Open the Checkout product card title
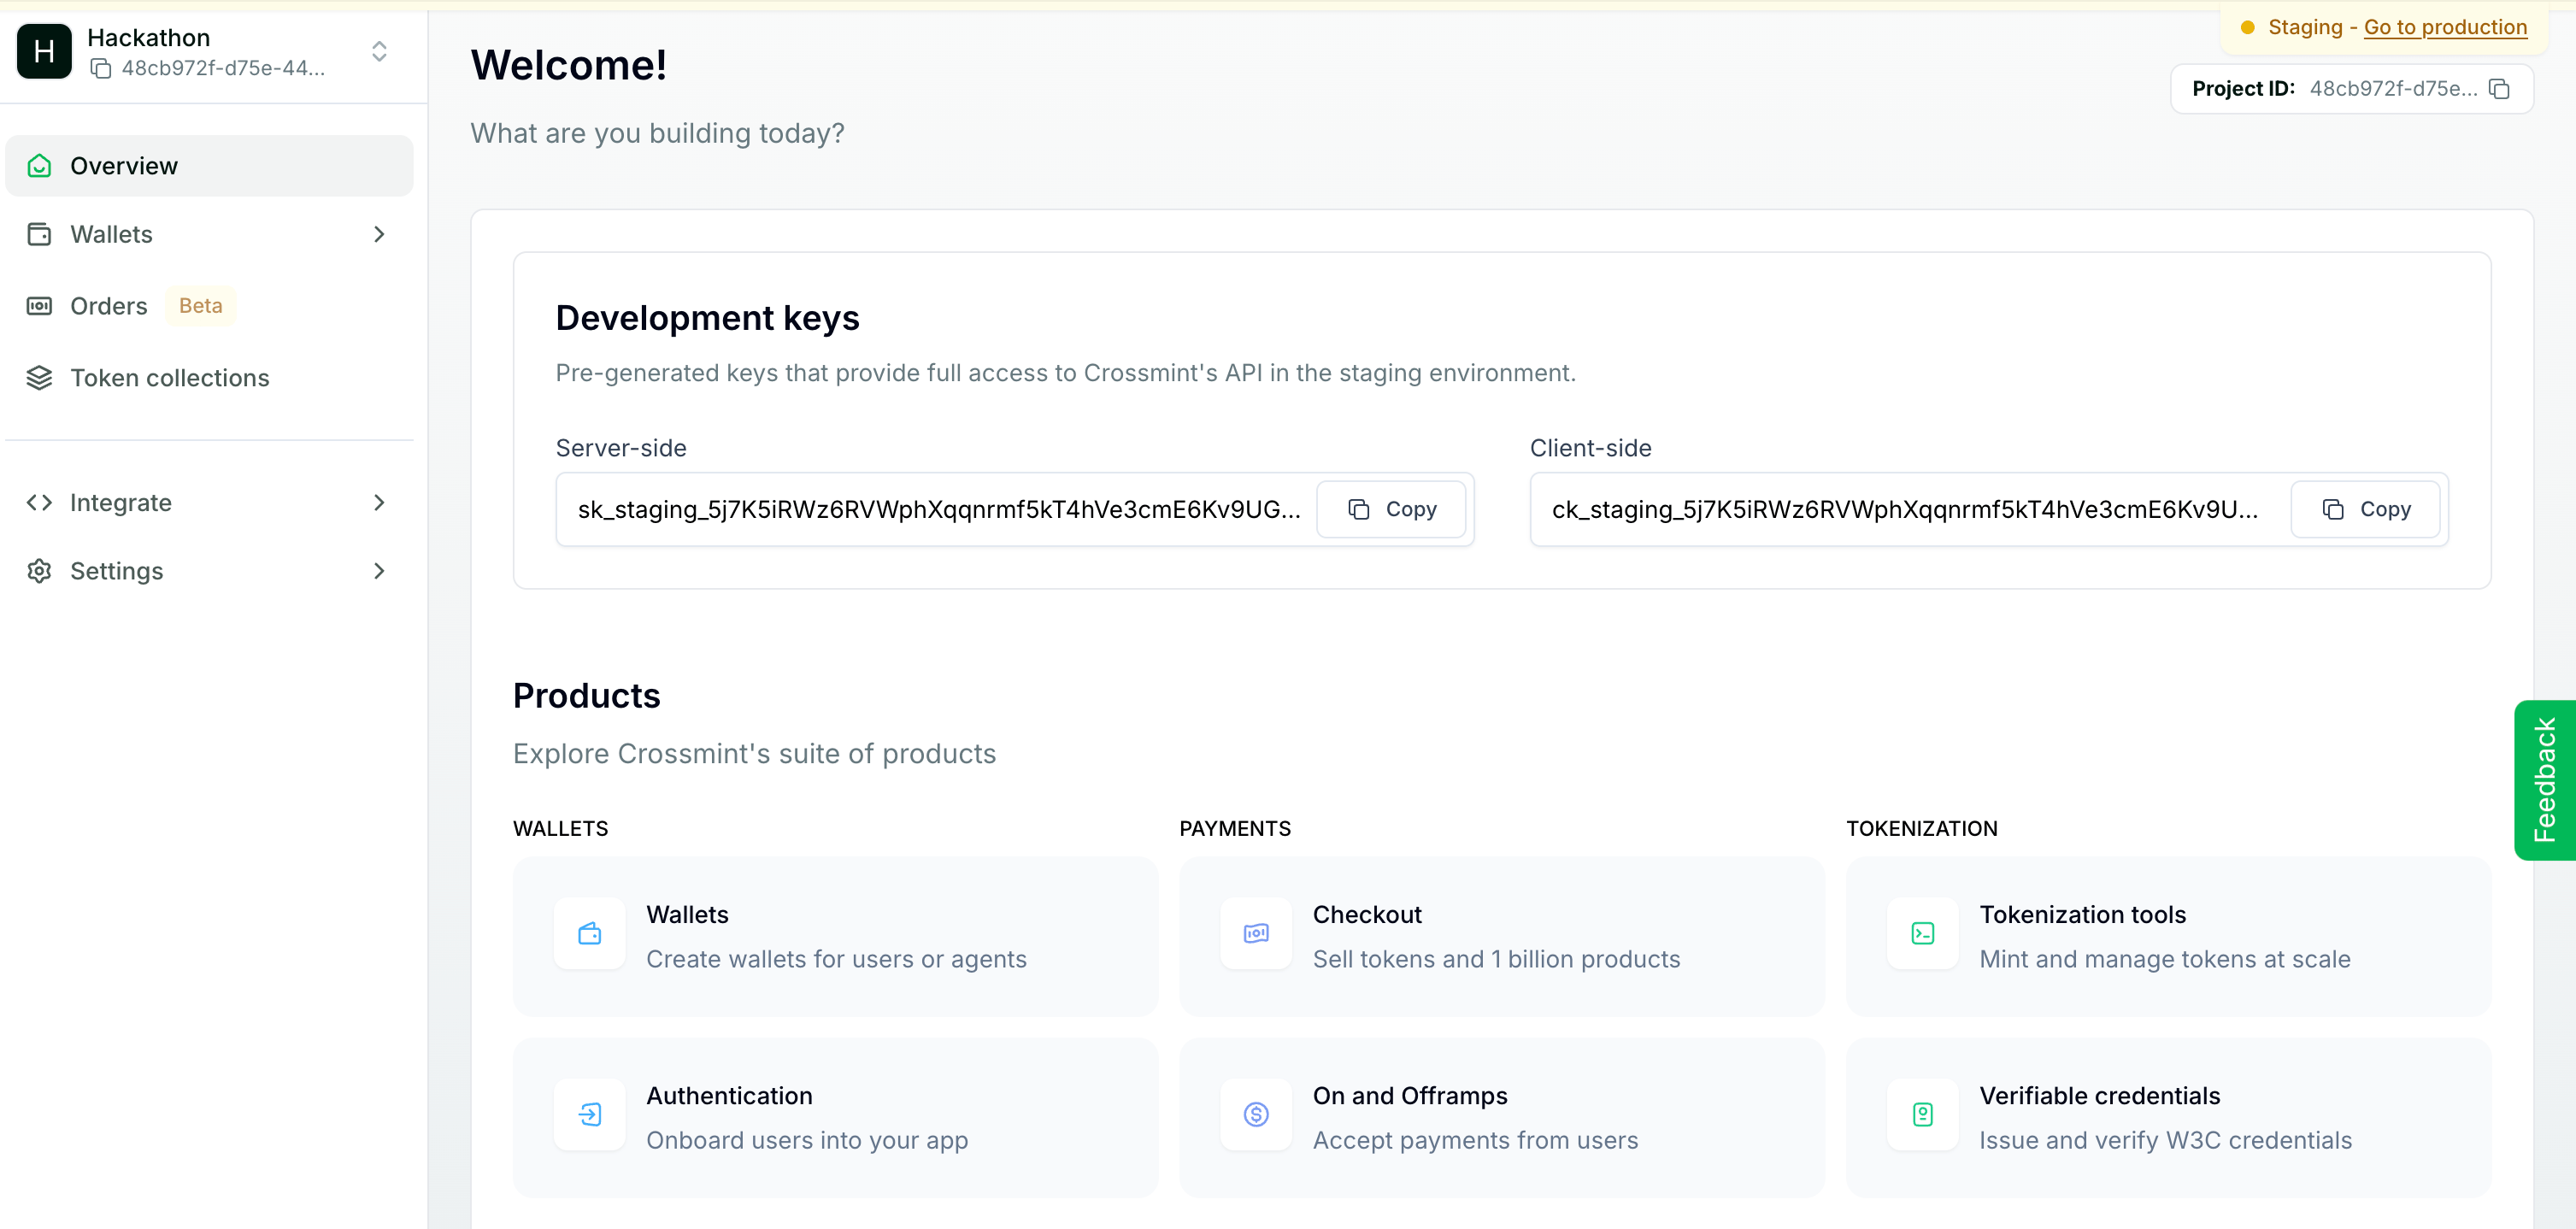Image resolution: width=2576 pixels, height=1229 pixels. (1366, 915)
